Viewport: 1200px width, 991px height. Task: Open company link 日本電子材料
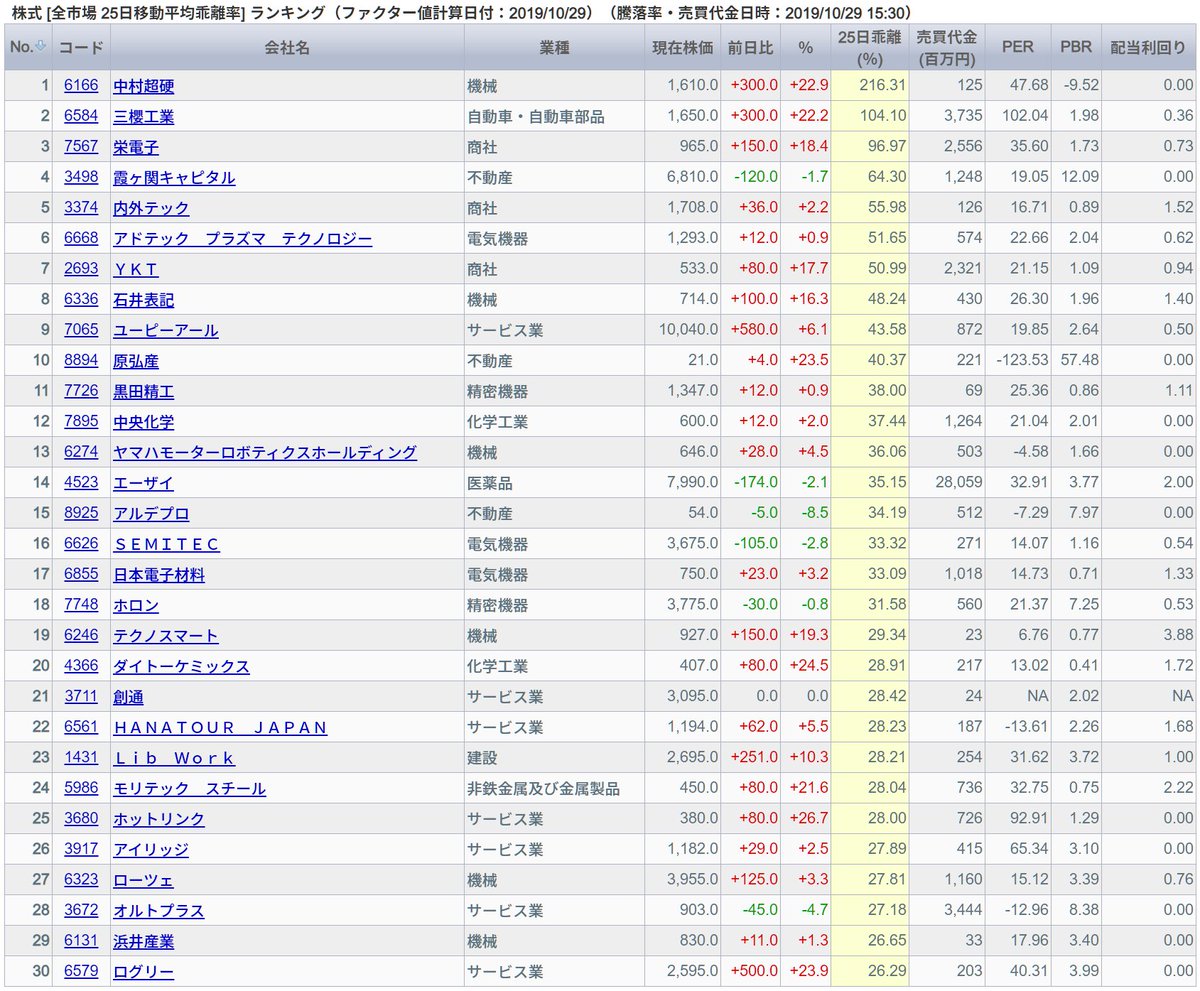(x=159, y=575)
